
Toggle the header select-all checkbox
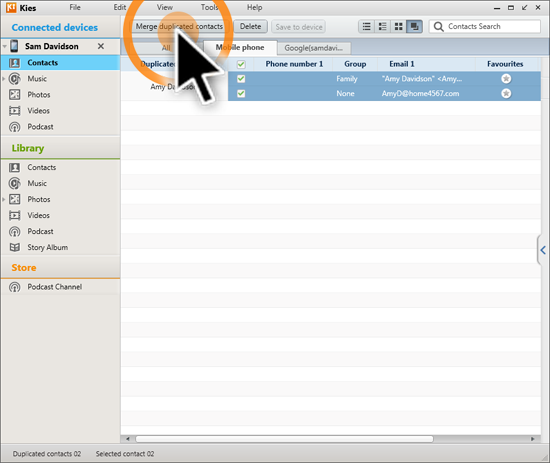(241, 64)
